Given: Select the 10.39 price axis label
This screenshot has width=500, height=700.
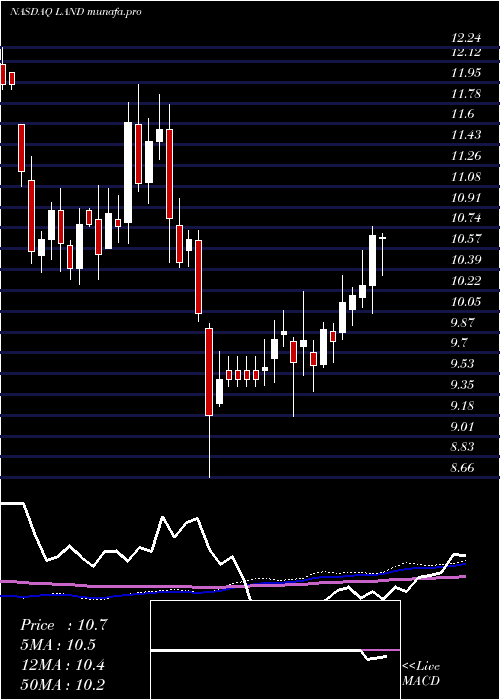Looking at the screenshot, I should (x=466, y=260).
